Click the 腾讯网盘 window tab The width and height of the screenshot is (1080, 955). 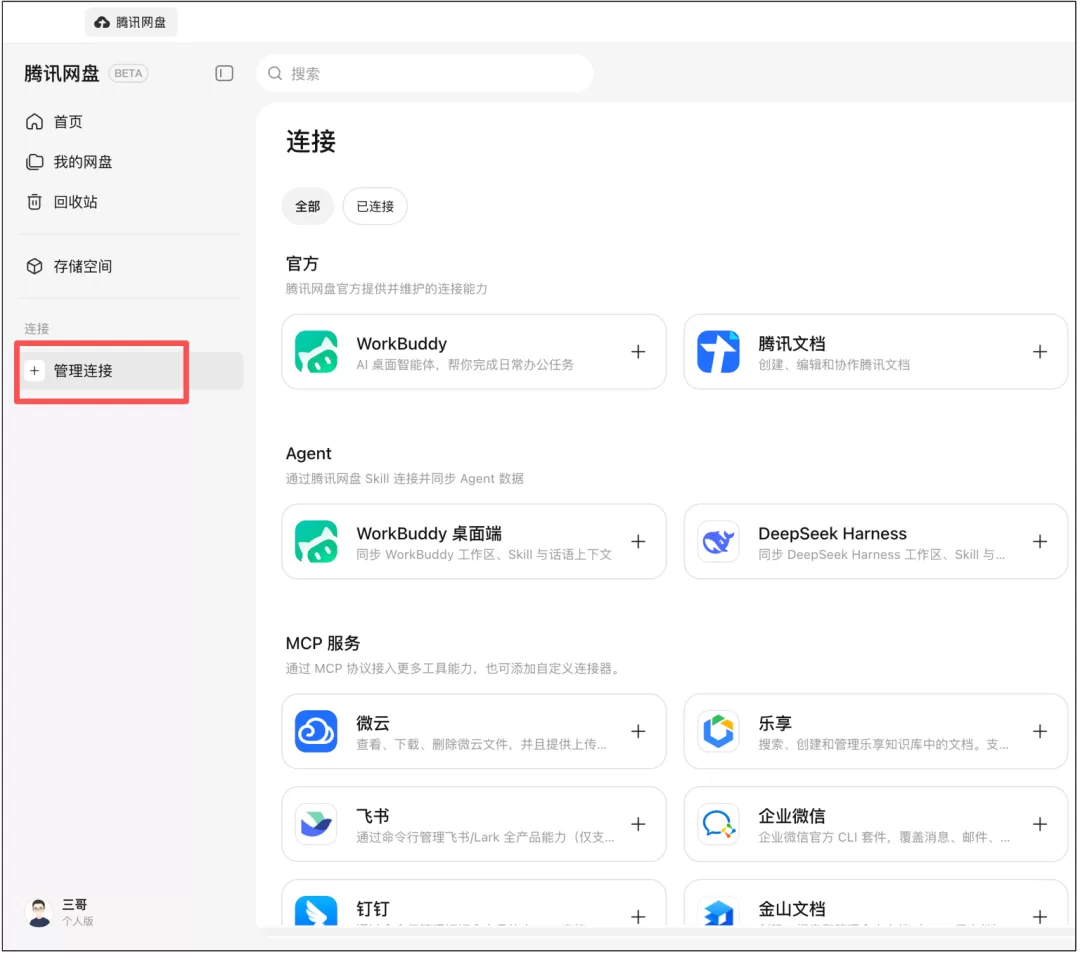pos(131,23)
